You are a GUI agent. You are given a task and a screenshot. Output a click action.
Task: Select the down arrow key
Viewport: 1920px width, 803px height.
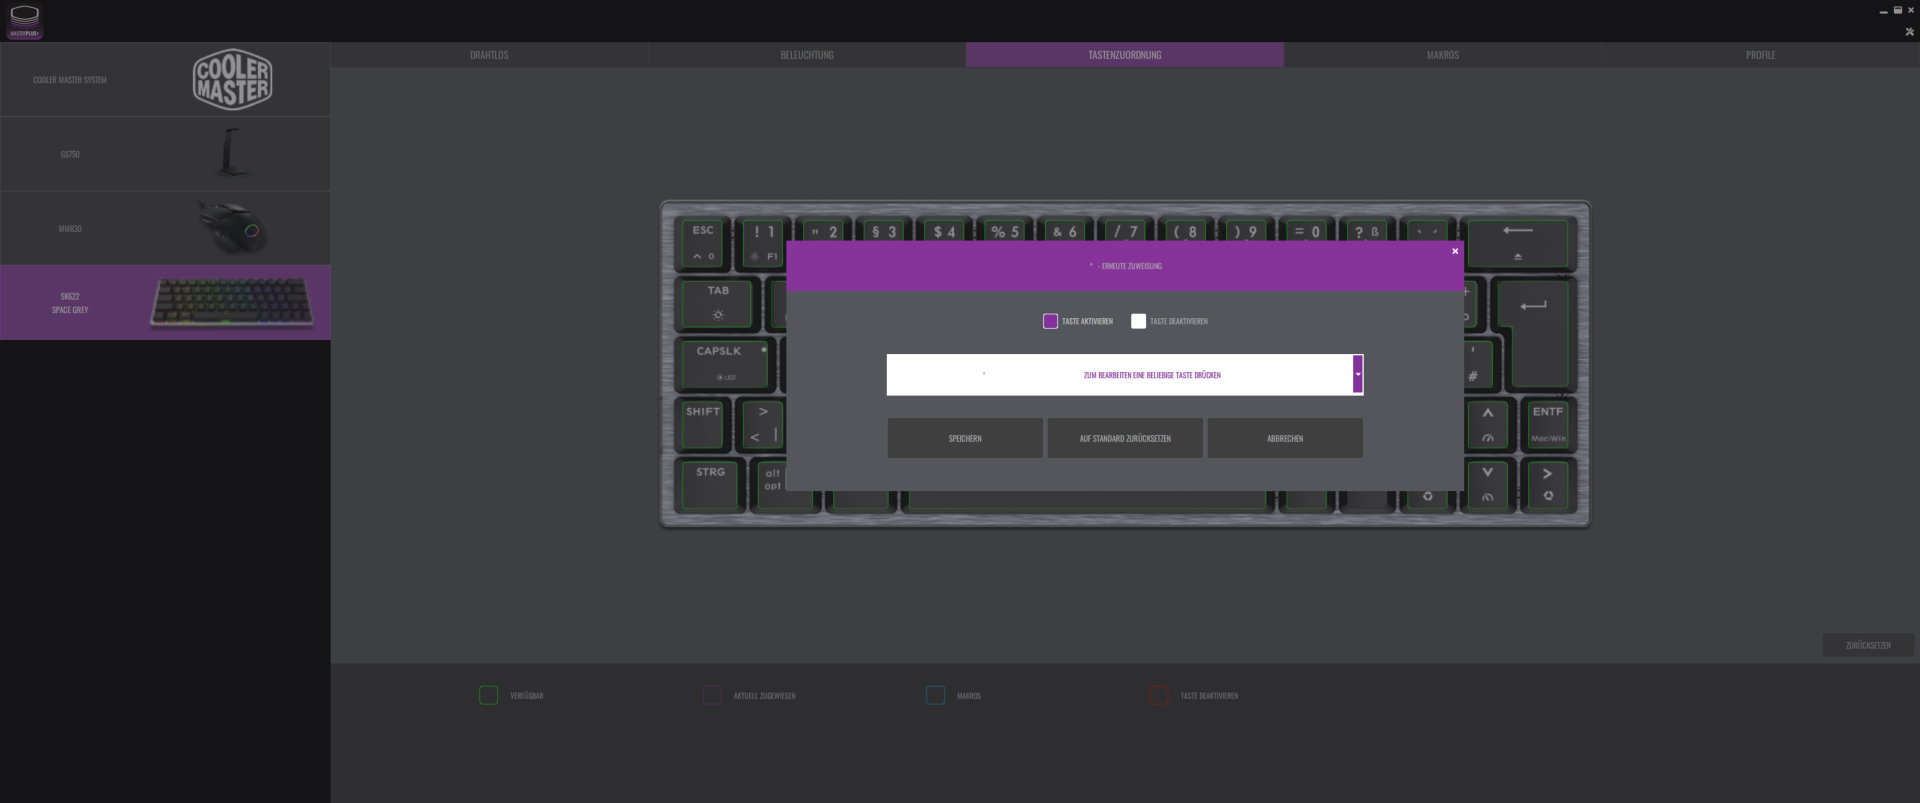coord(1488,485)
